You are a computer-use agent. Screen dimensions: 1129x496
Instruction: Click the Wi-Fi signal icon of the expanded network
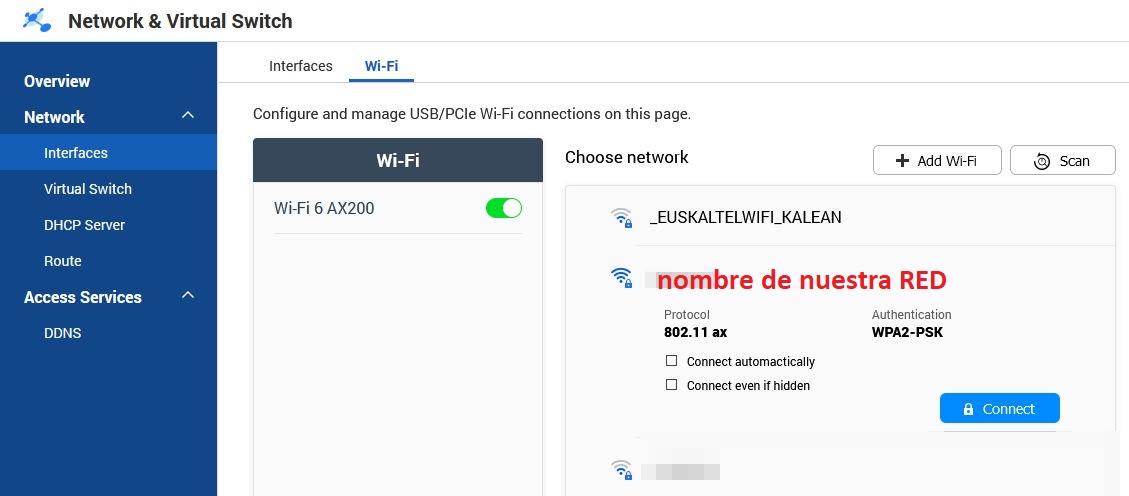(x=621, y=277)
